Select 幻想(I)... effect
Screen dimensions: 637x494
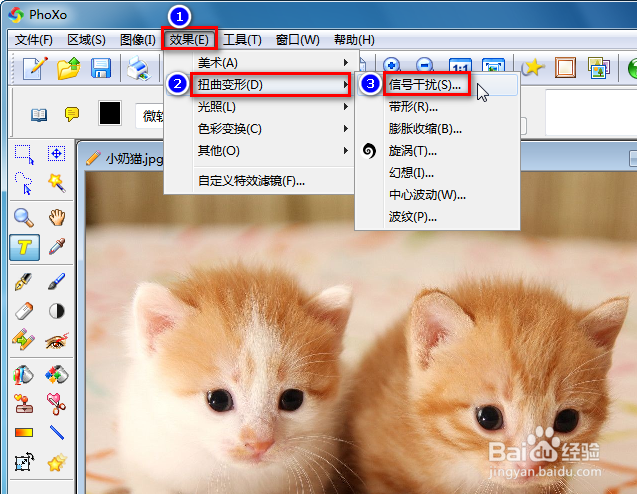(438, 173)
